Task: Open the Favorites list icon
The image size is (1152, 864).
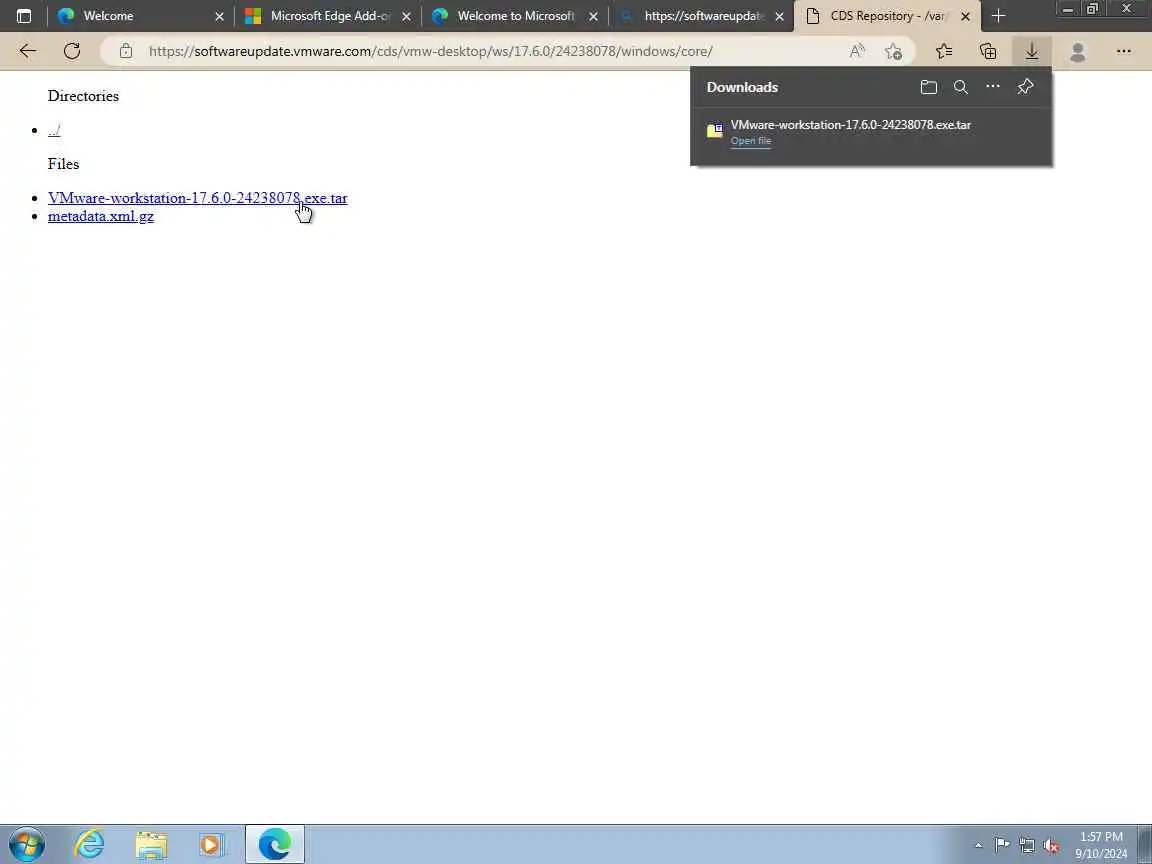Action: pyautogui.click(x=944, y=51)
